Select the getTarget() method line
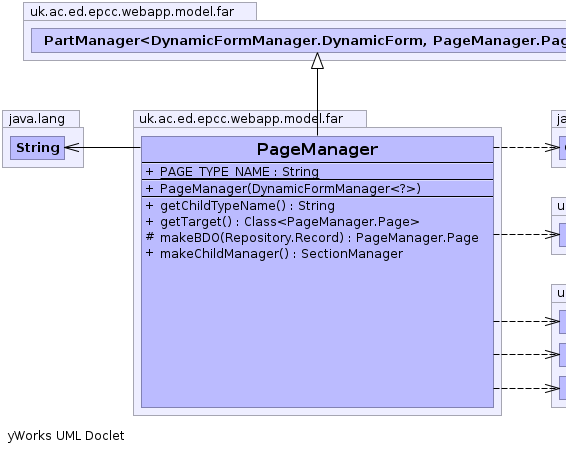This screenshot has height=453, width=566. 282,222
